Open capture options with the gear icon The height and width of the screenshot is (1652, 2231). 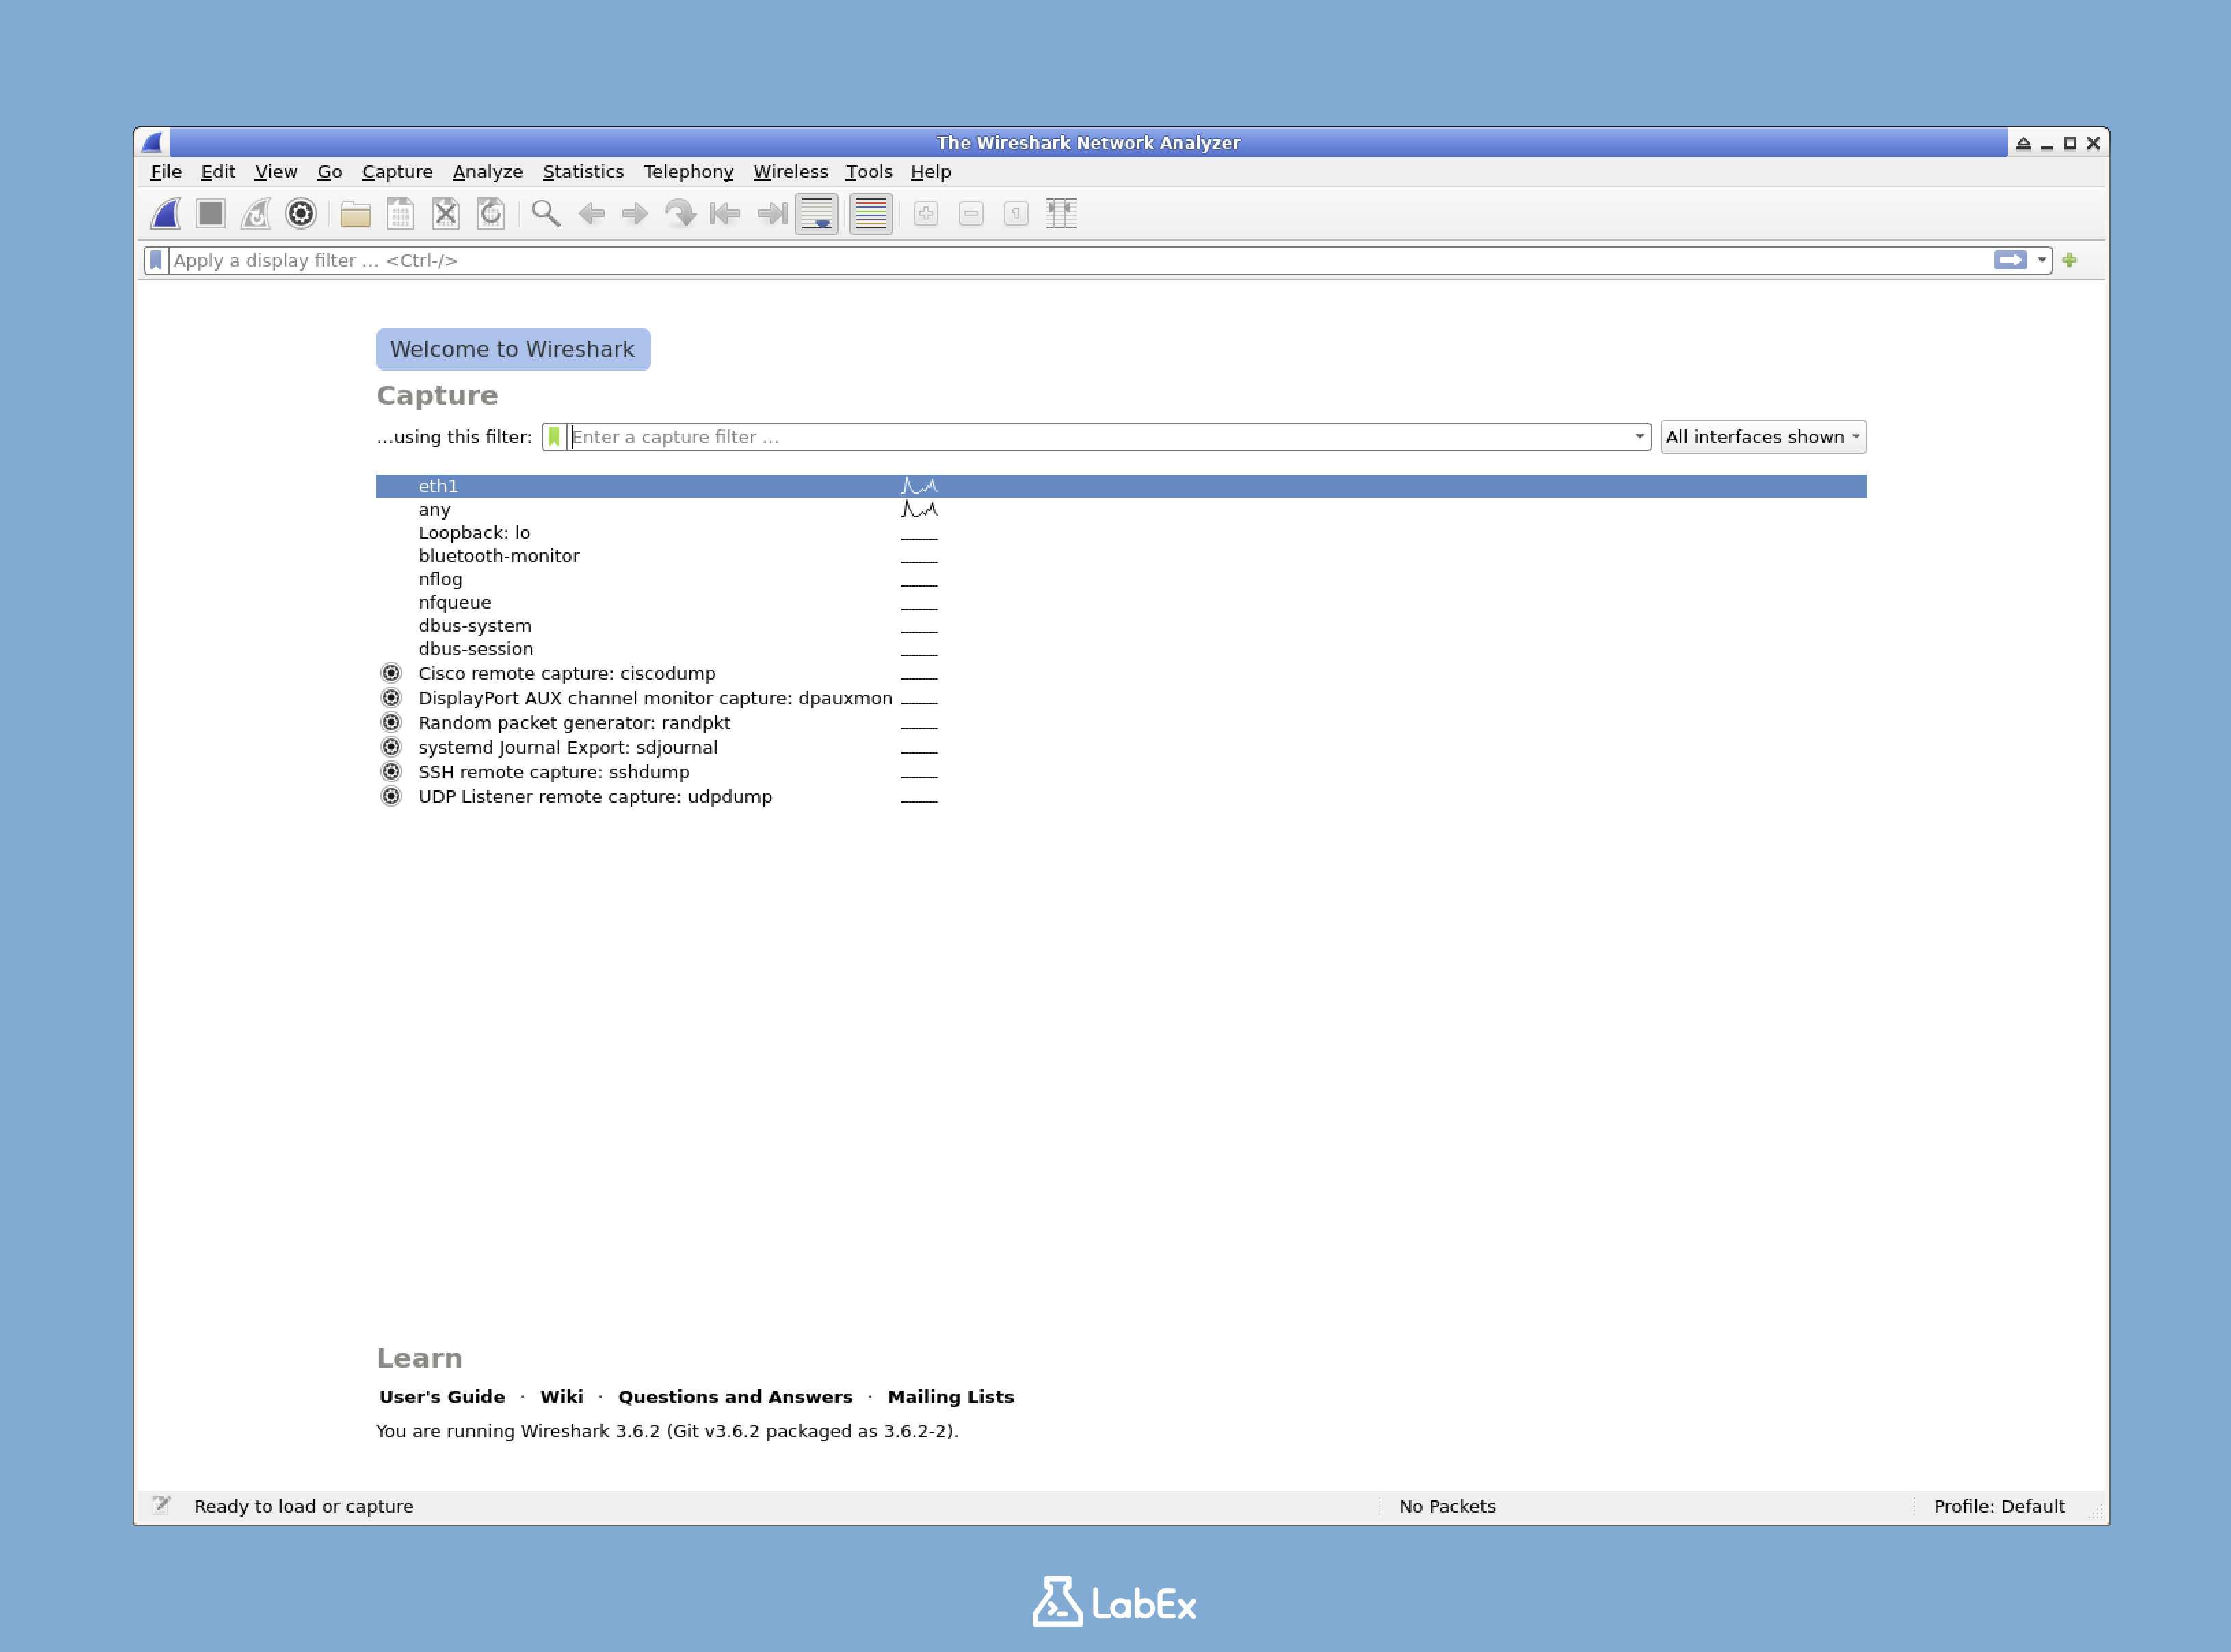pos(299,213)
